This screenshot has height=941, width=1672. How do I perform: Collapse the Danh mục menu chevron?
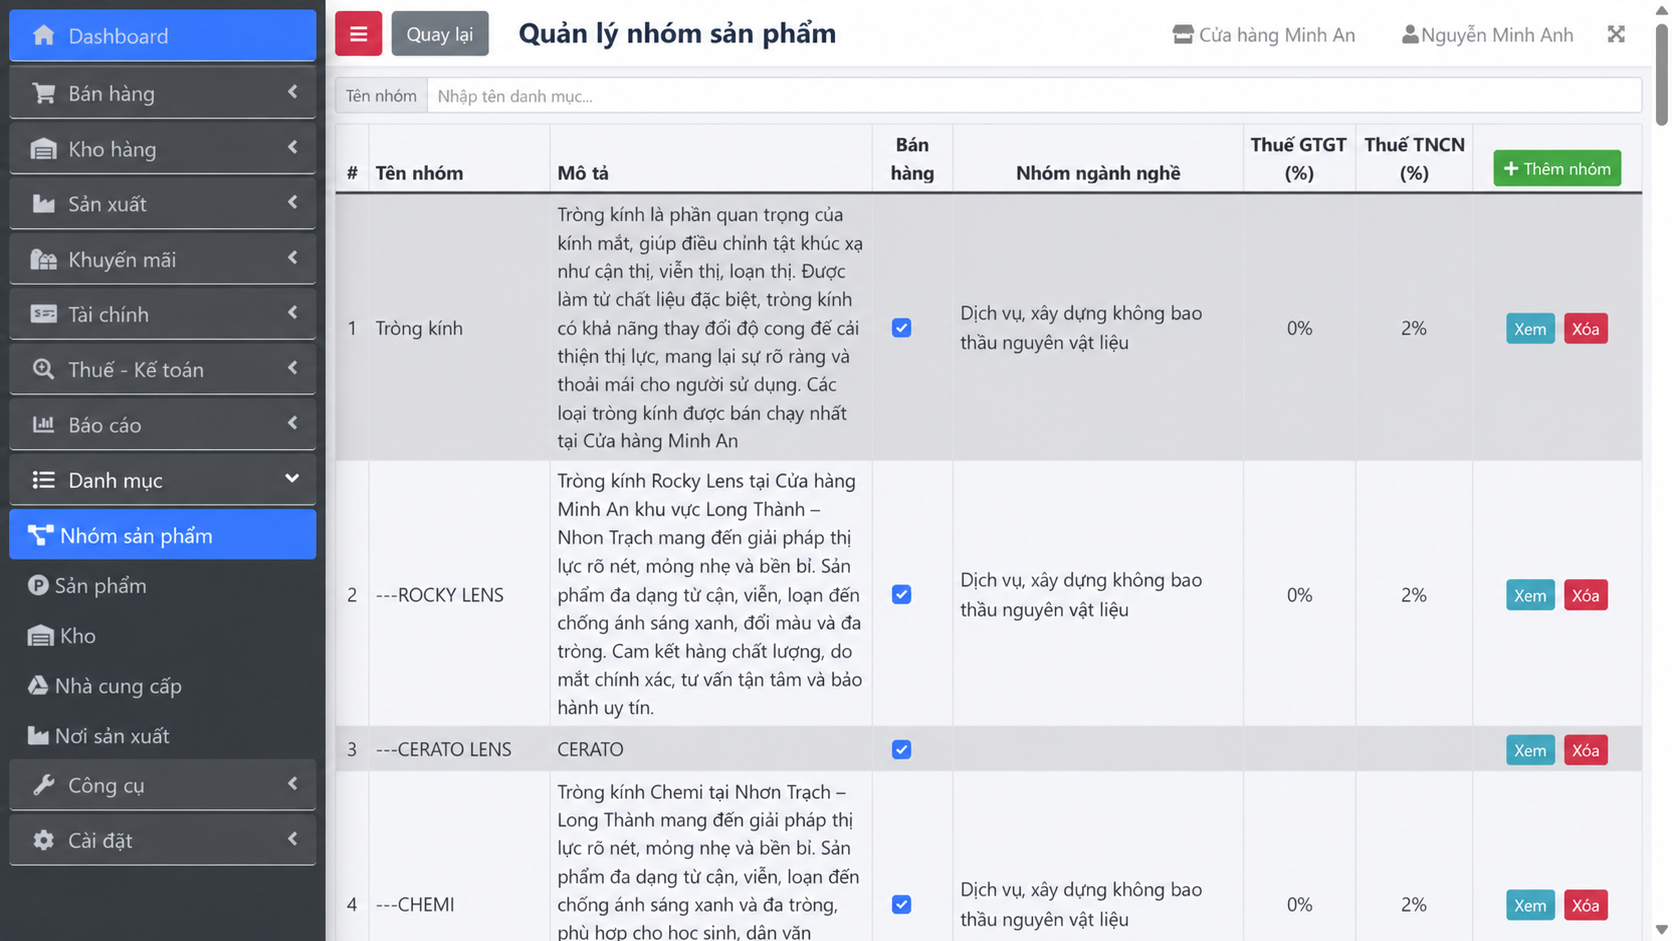(x=292, y=479)
